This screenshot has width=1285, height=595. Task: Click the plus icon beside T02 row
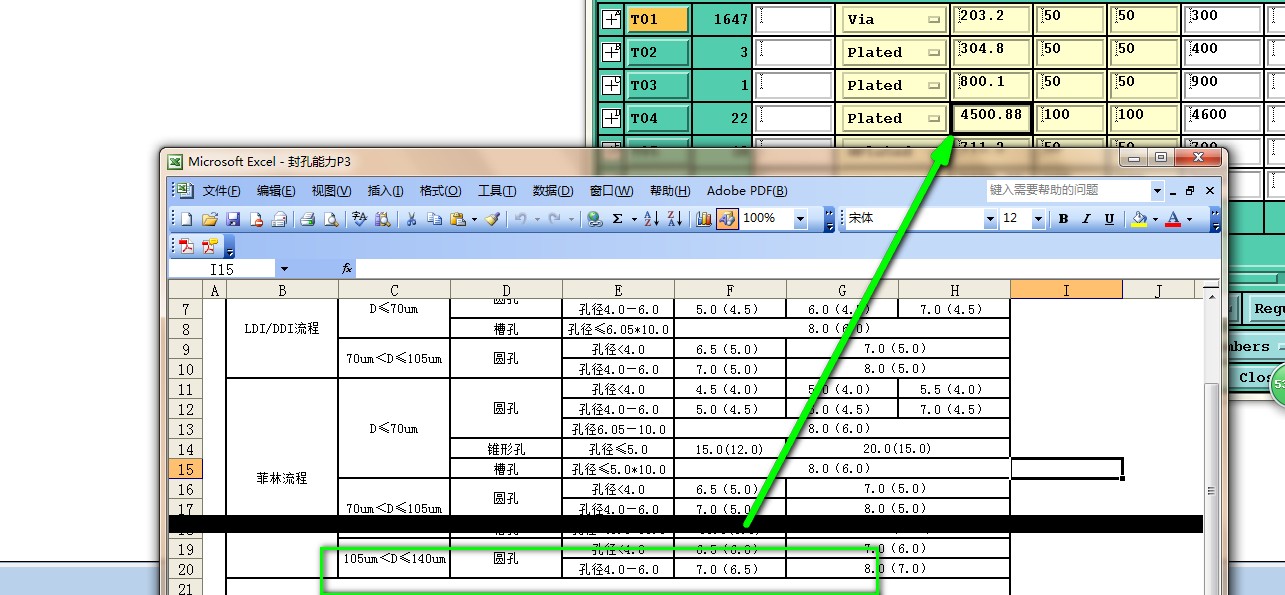611,51
